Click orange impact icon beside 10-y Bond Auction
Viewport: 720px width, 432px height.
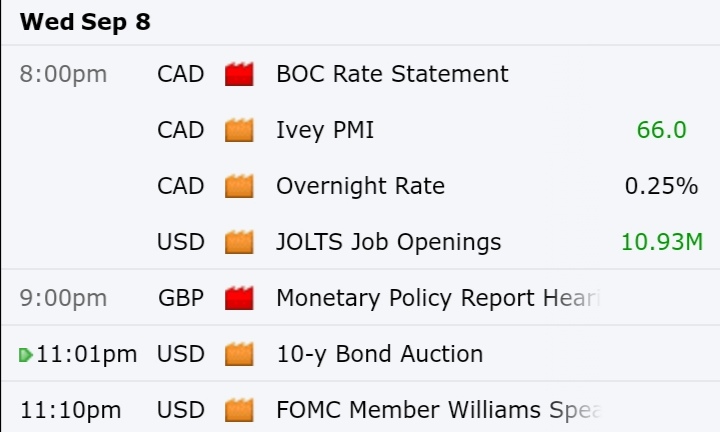(x=239, y=354)
